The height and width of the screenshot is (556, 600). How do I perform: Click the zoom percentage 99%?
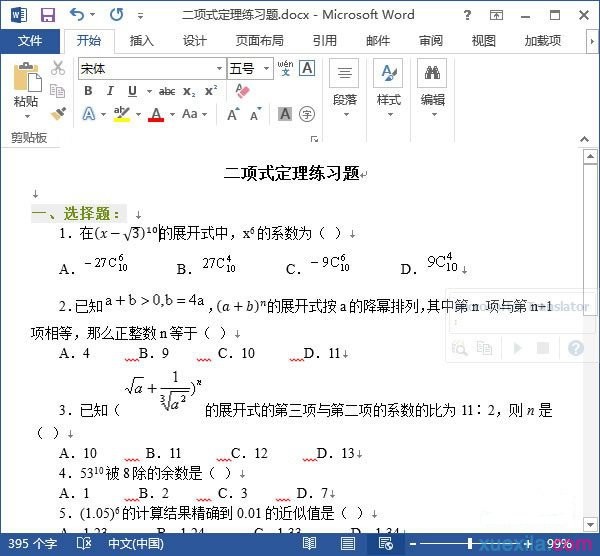[x=559, y=543]
